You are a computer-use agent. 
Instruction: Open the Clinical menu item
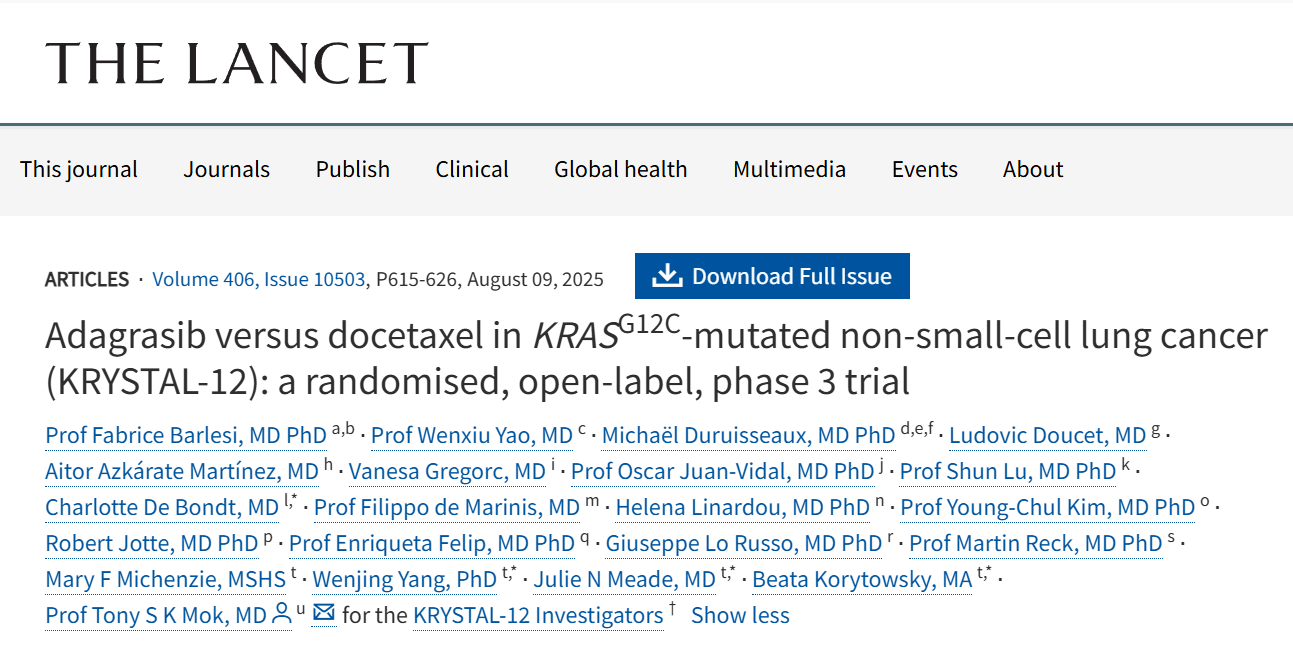click(x=472, y=169)
